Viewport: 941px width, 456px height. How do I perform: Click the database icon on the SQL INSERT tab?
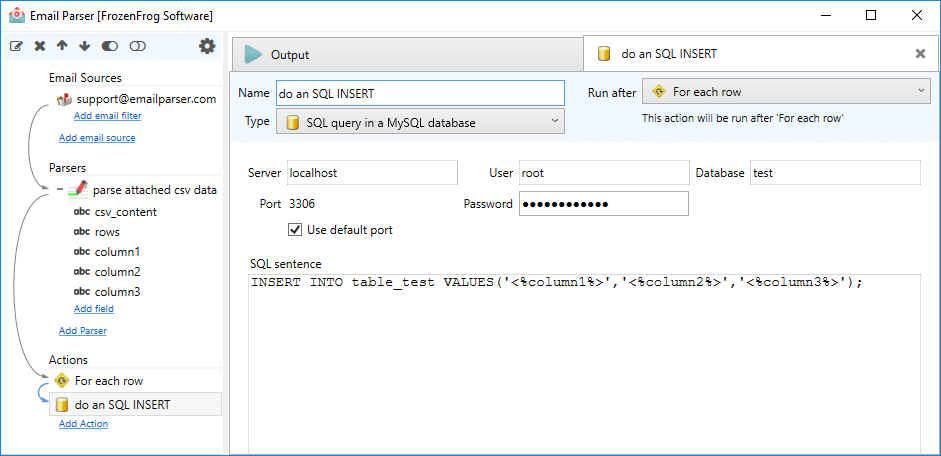tap(604, 54)
